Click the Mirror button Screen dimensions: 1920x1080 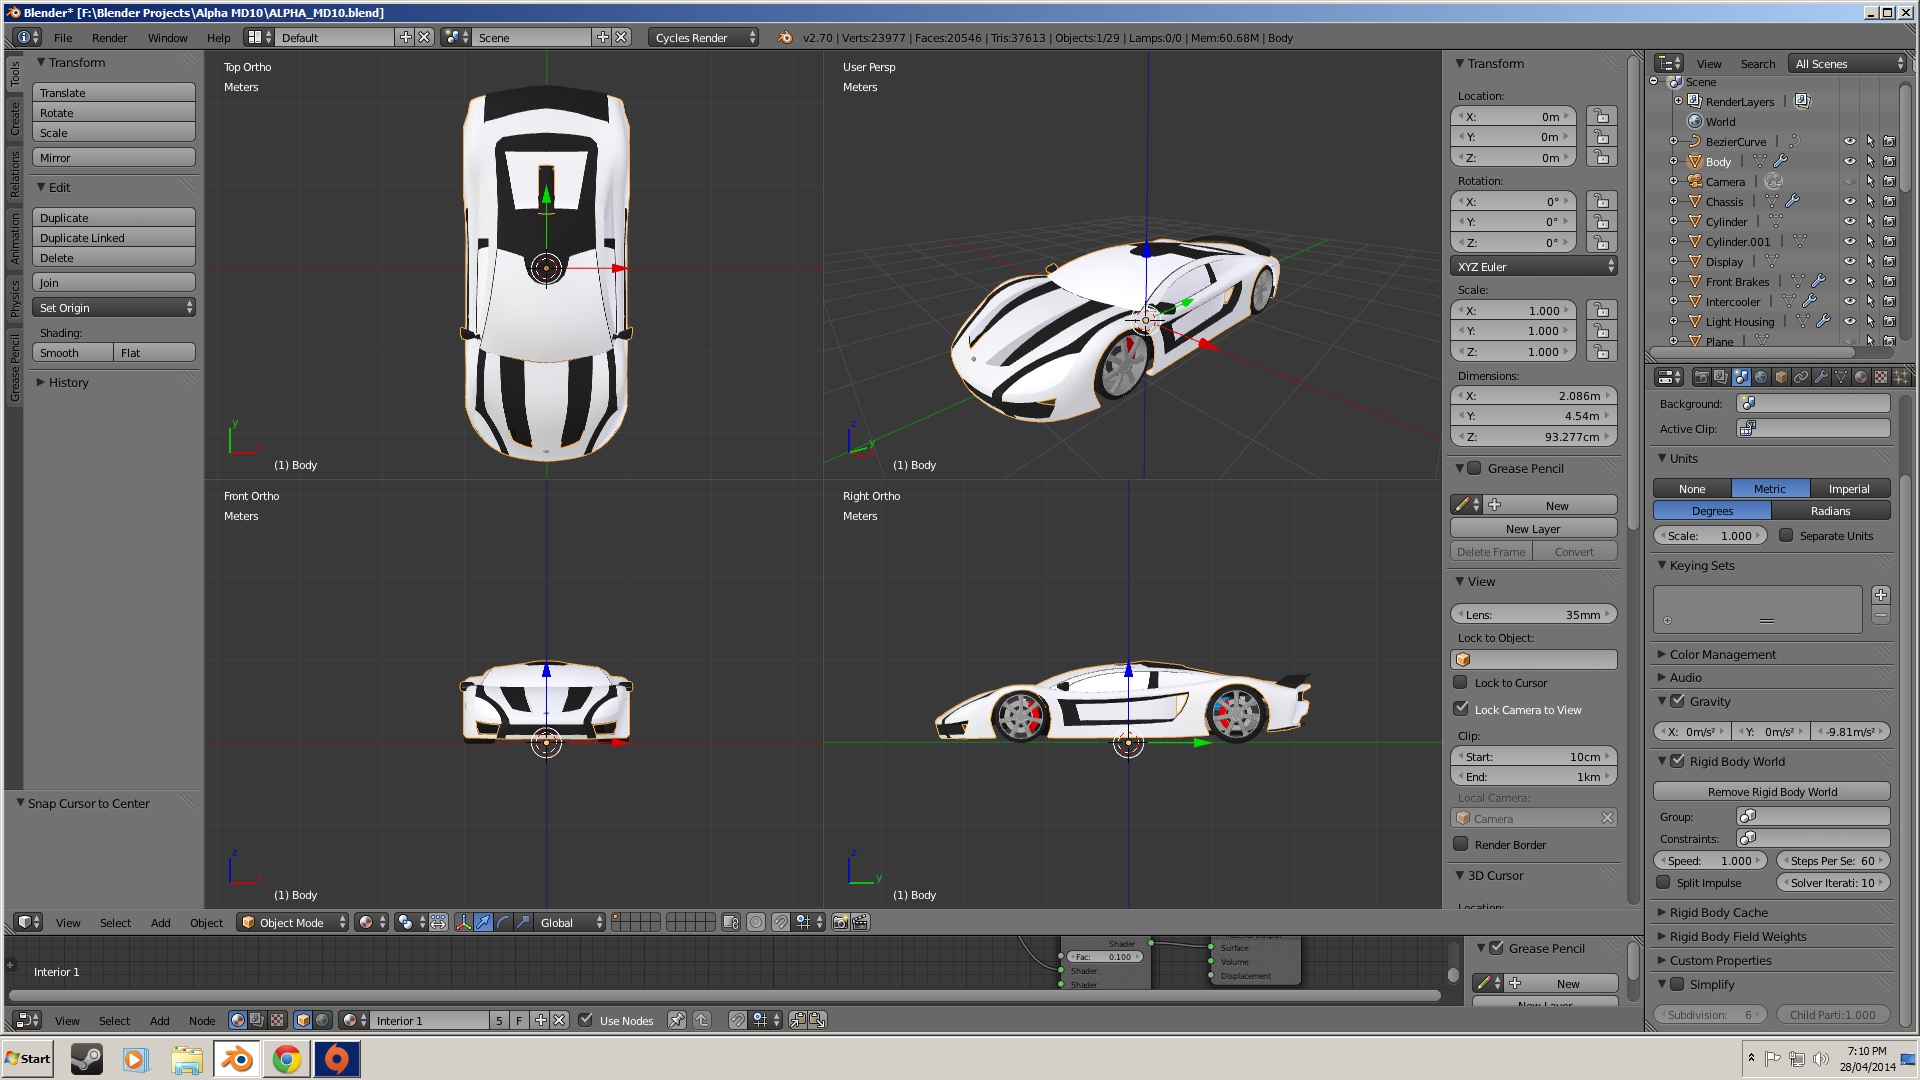pos(114,157)
